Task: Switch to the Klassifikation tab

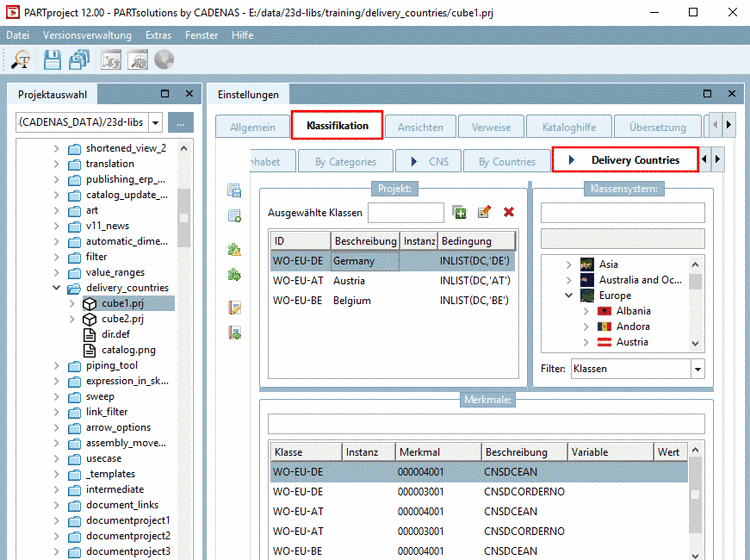Action: point(337,126)
